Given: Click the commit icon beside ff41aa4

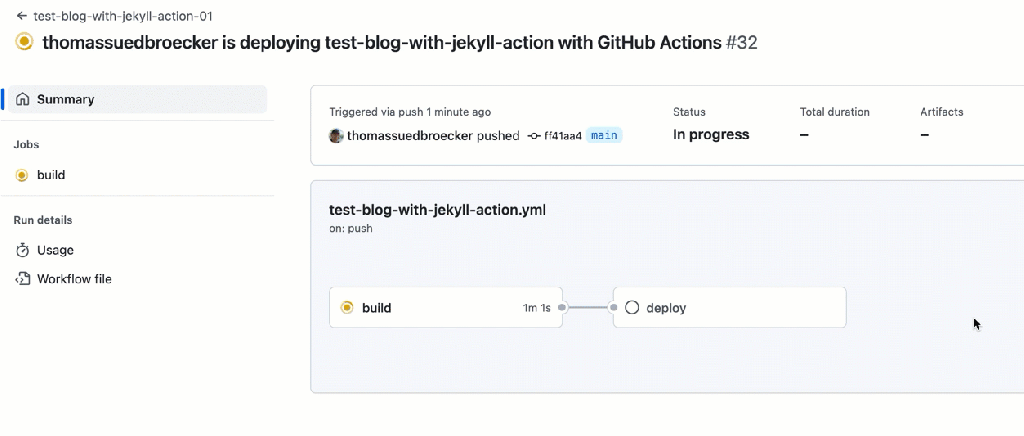Looking at the screenshot, I should coord(534,135).
